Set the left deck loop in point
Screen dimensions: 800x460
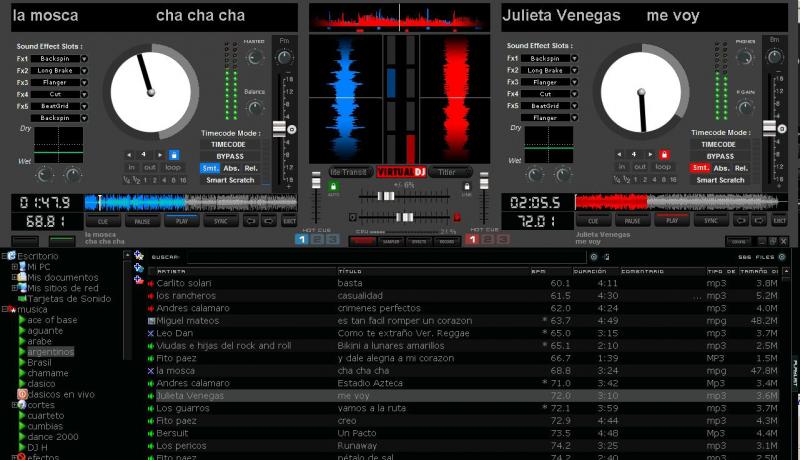[131, 167]
